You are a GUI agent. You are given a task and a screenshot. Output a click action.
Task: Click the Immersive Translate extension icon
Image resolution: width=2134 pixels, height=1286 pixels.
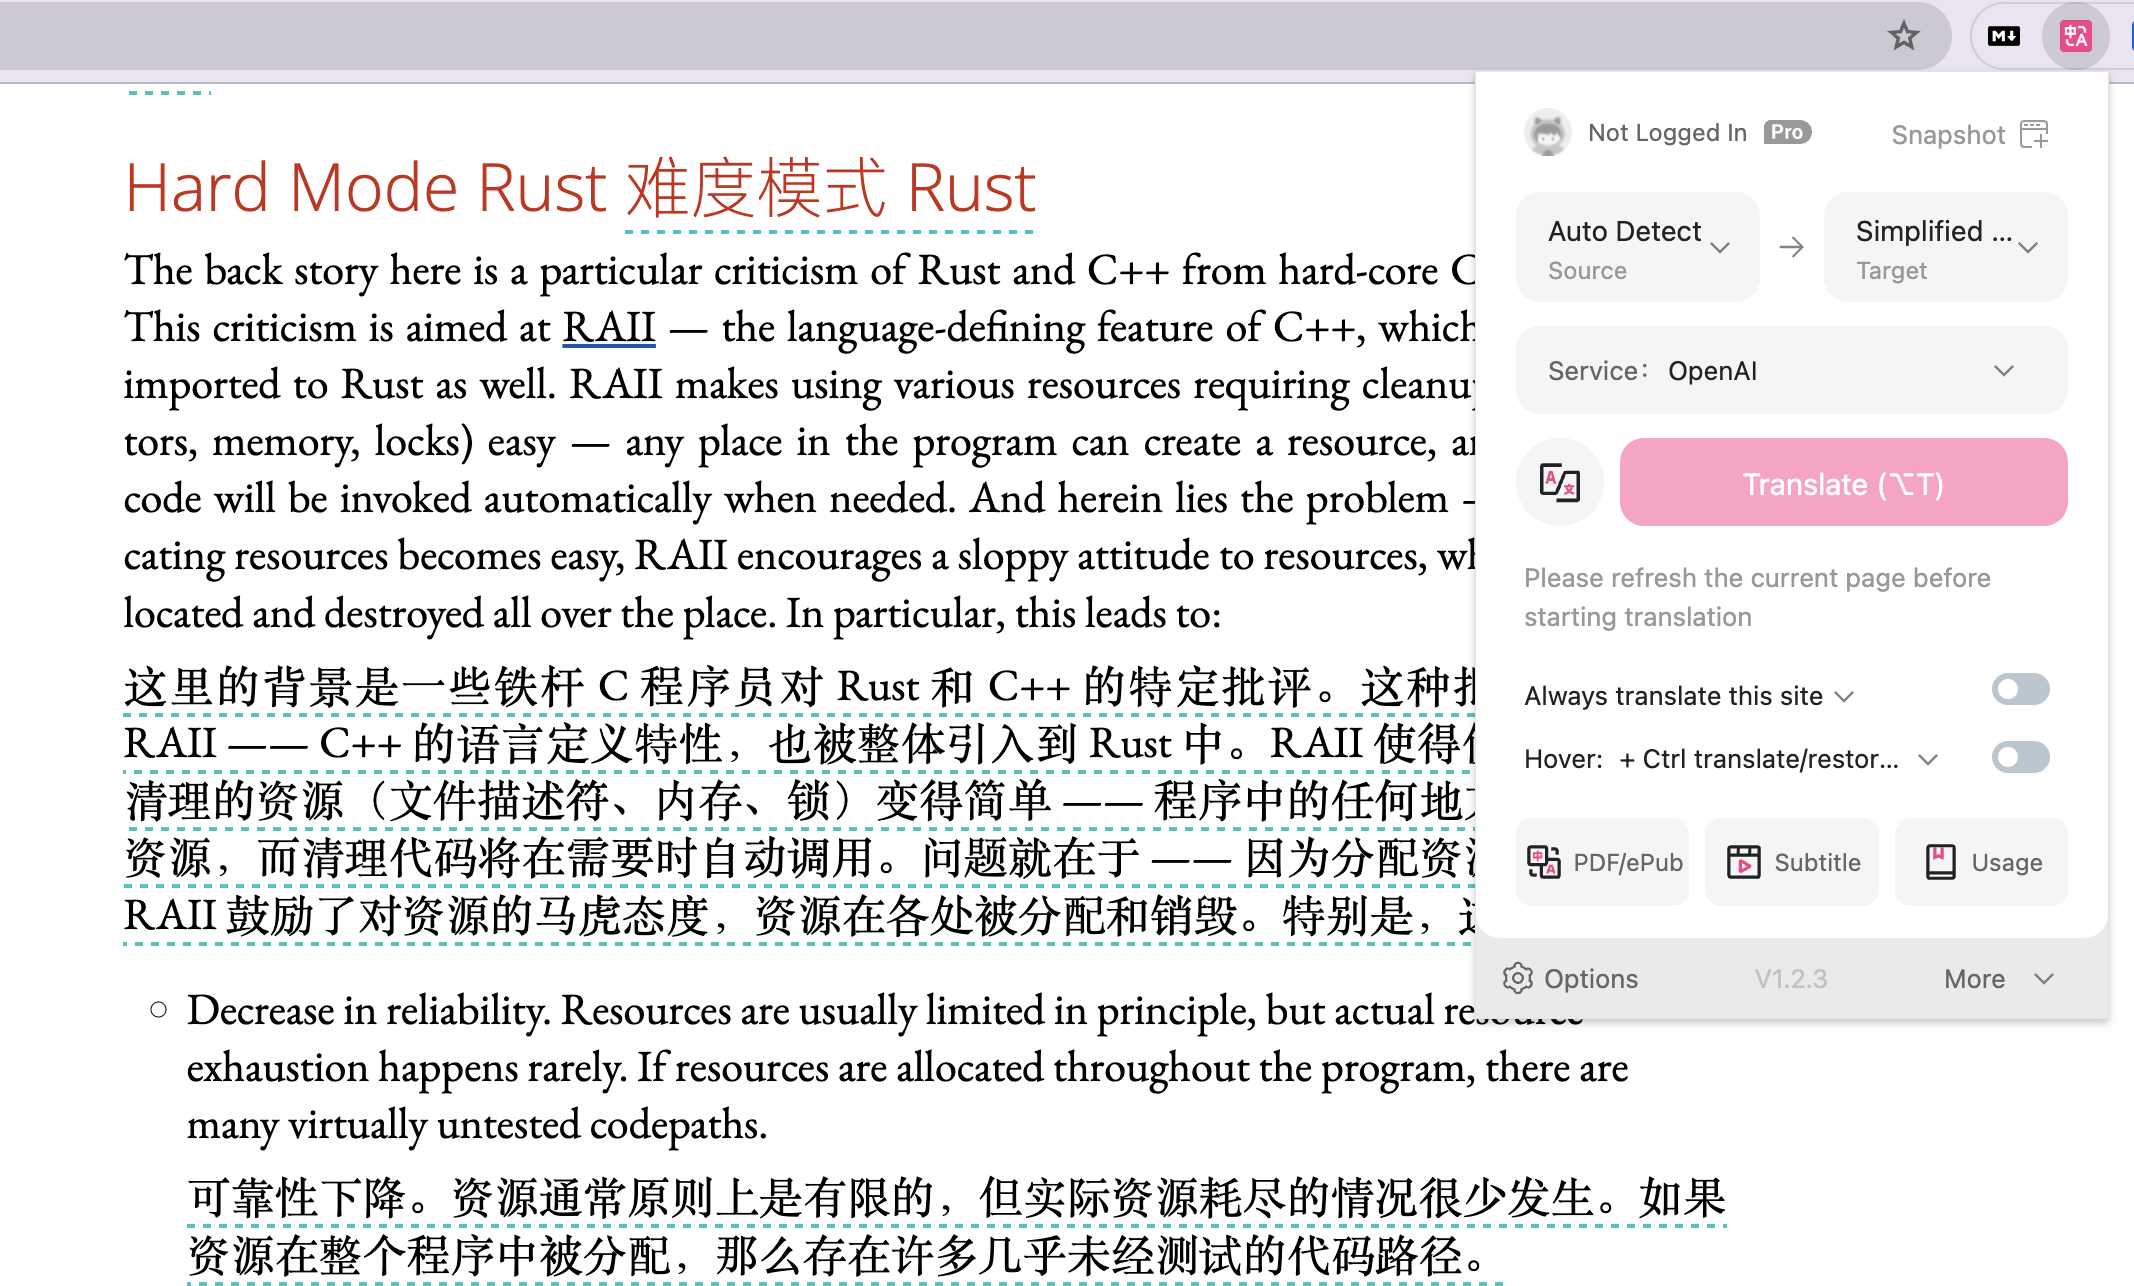click(x=2075, y=37)
